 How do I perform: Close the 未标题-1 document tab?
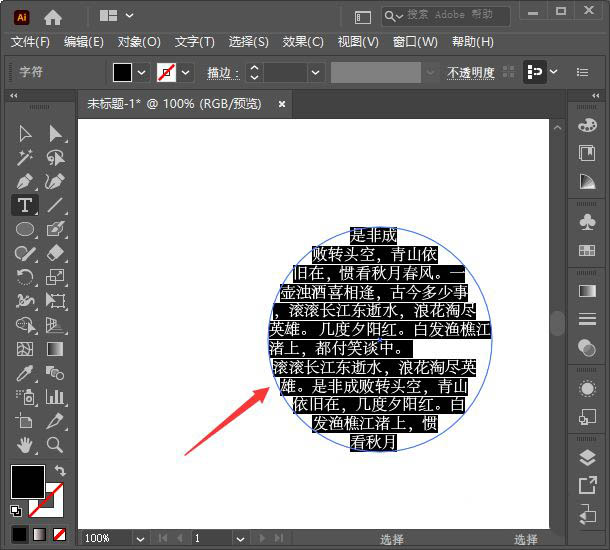click(282, 104)
